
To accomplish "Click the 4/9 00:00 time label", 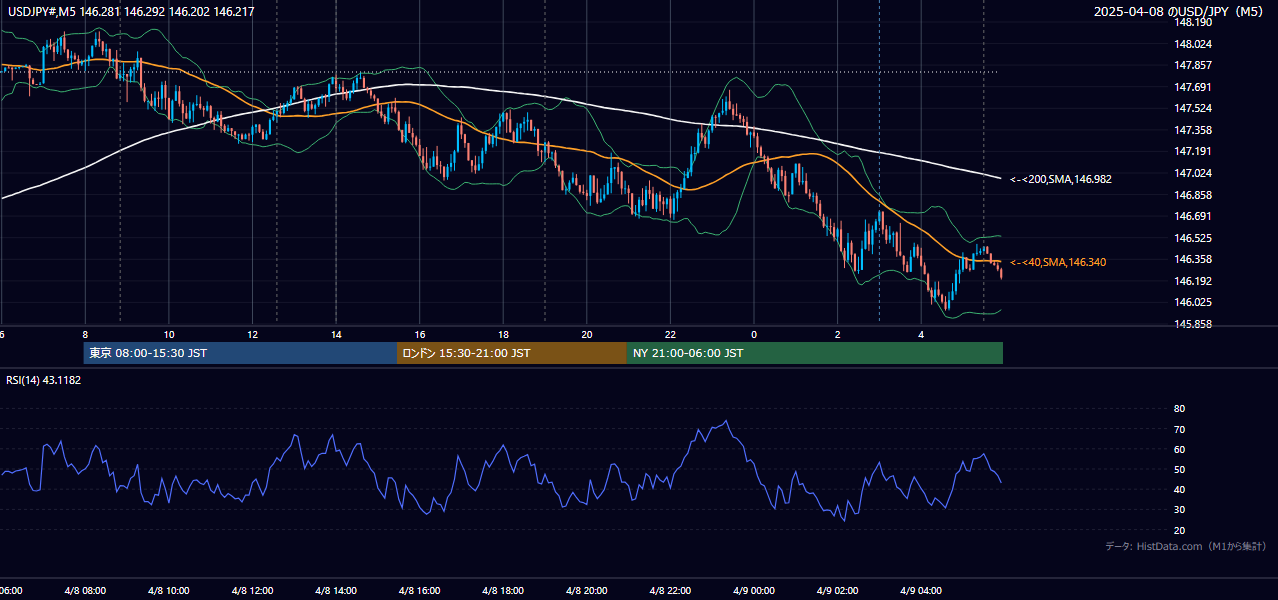I will click(x=754, y=590).
